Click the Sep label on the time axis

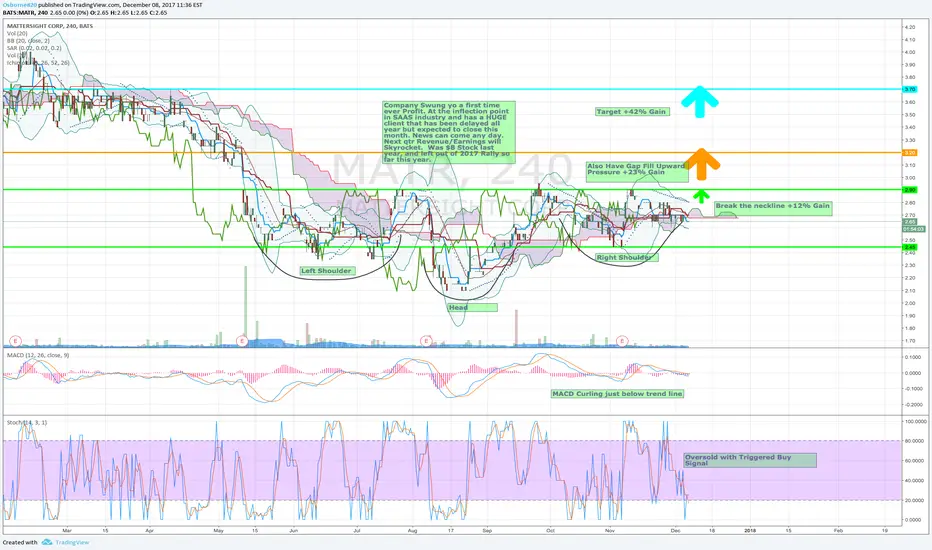click(487, 530)
